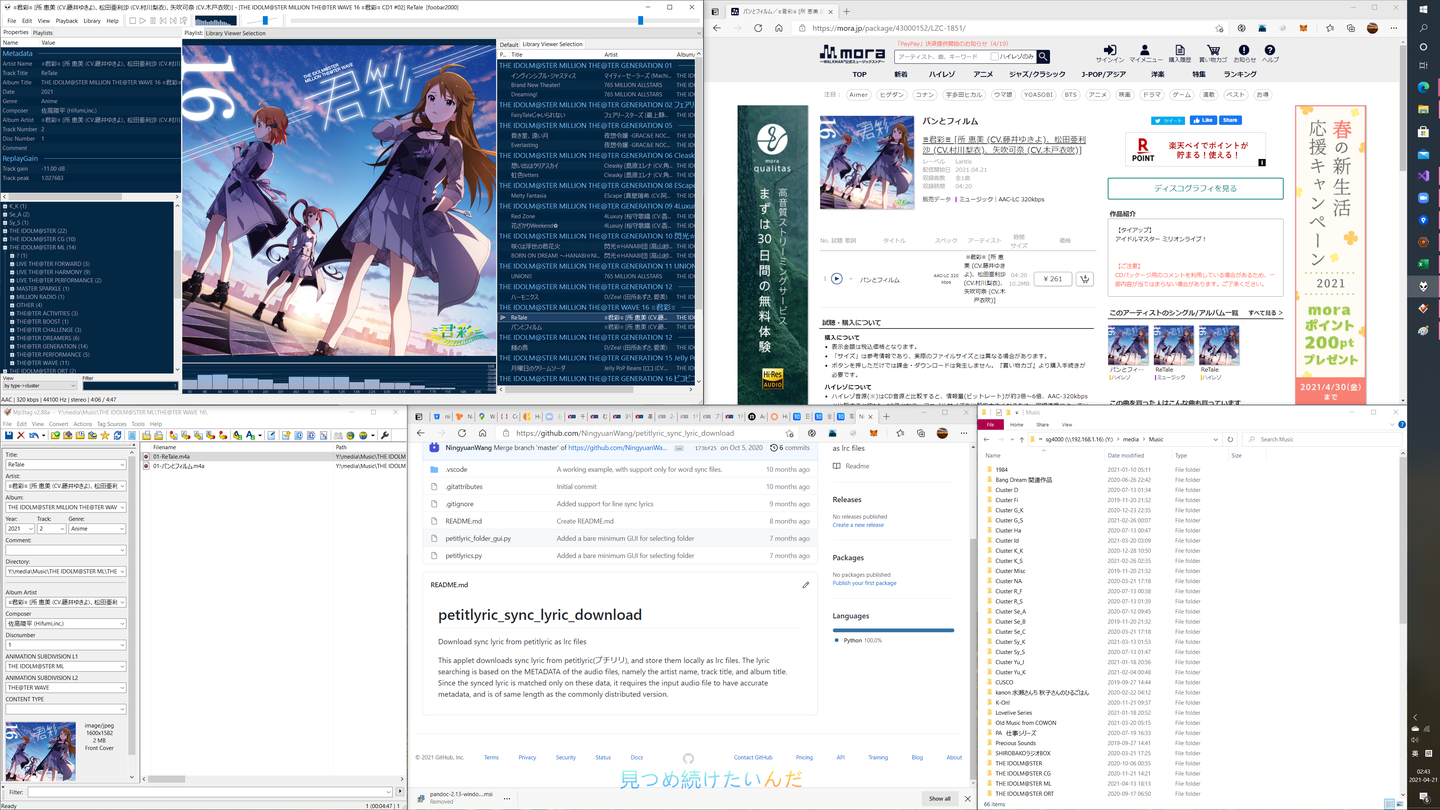Click cart icon beside the ¥261 price
The width and height of the screenshot is (1440, 810).
(1084, 279)
